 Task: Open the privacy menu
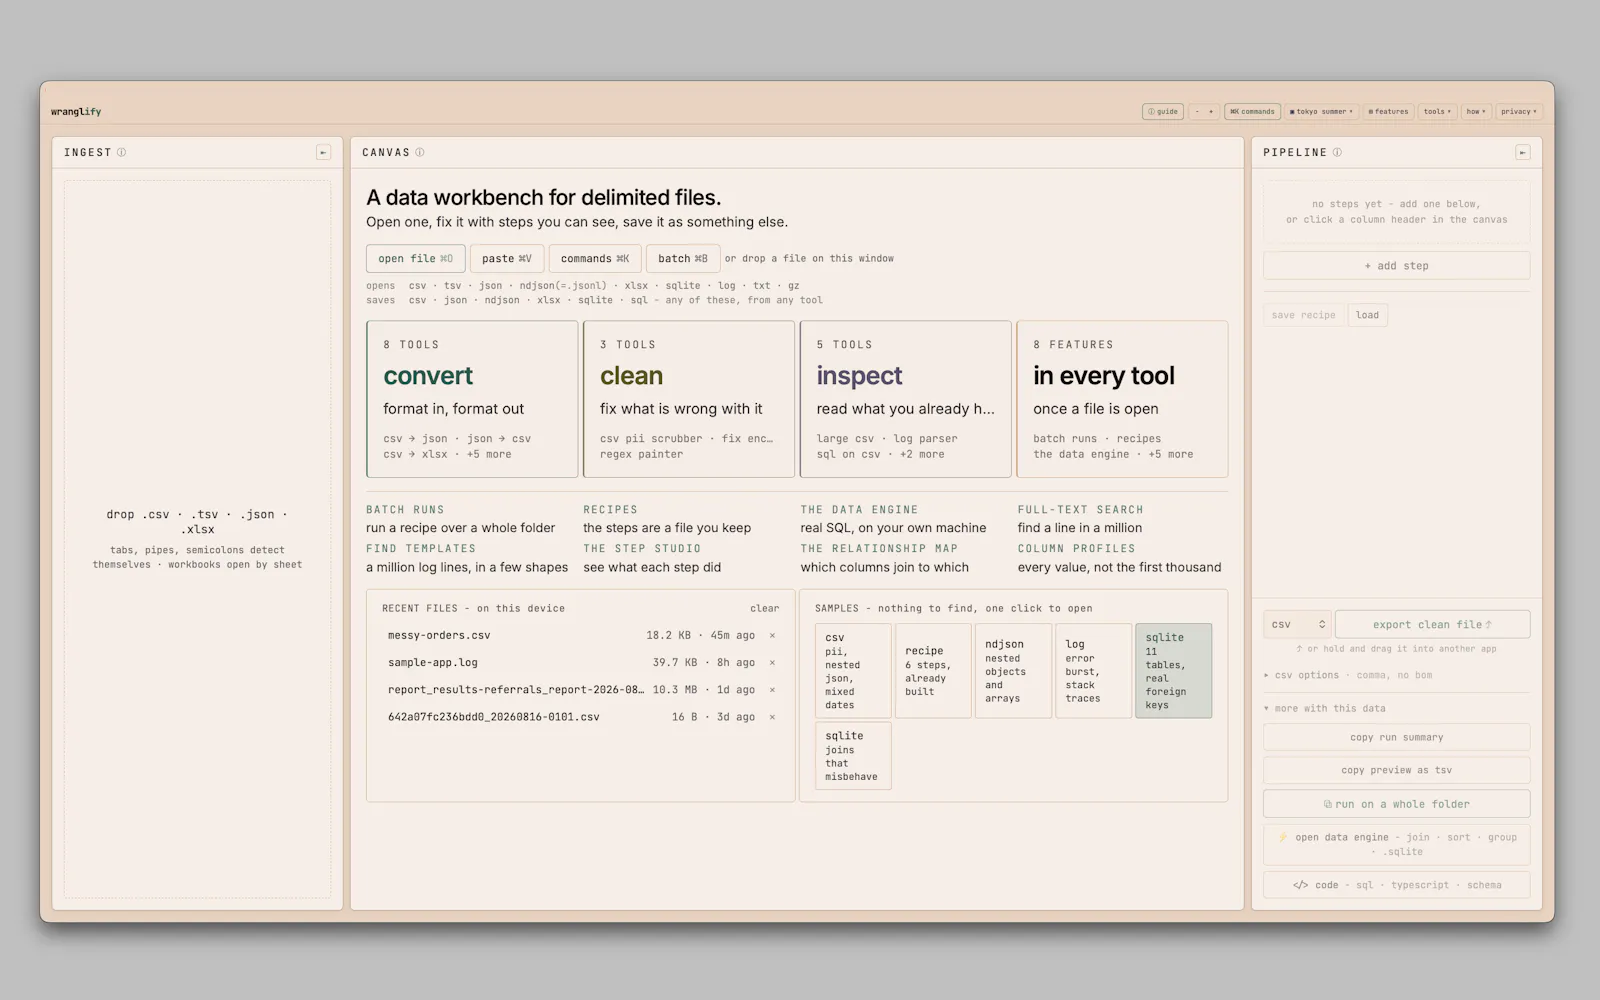coord(1519,112)
